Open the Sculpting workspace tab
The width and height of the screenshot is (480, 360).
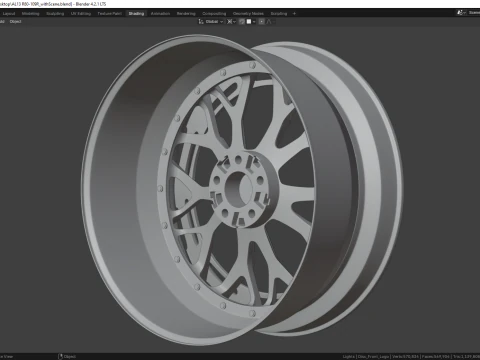tap(55, 14)
